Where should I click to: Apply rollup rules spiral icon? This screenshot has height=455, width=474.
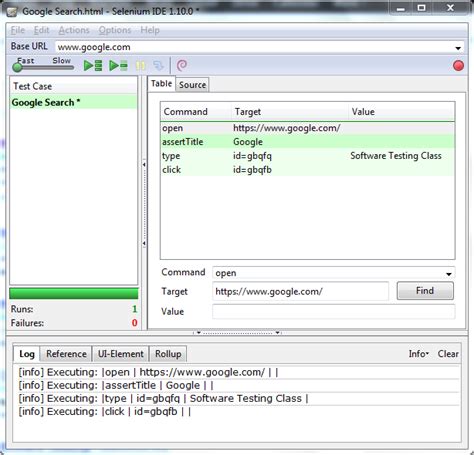pyautogui.click(x=182, y=65)
